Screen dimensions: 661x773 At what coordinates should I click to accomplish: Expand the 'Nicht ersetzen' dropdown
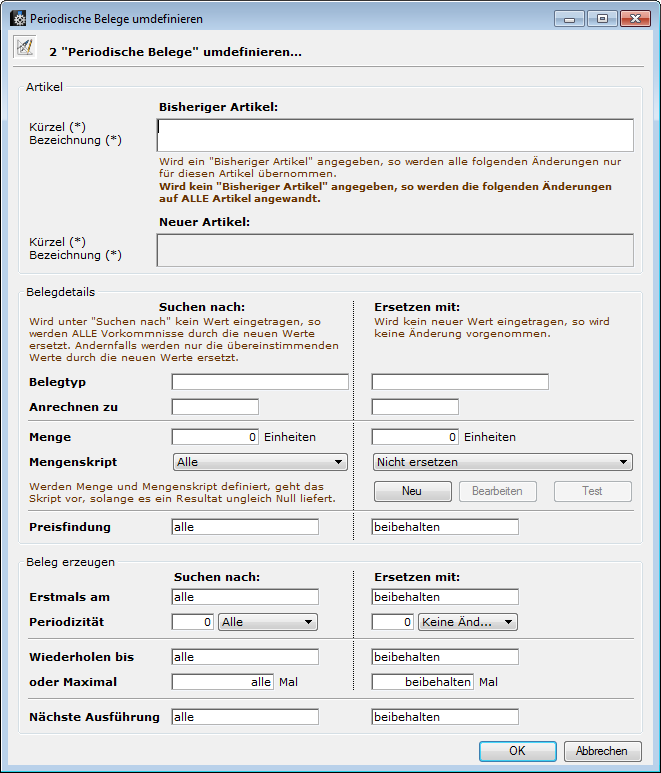[502, 462]
